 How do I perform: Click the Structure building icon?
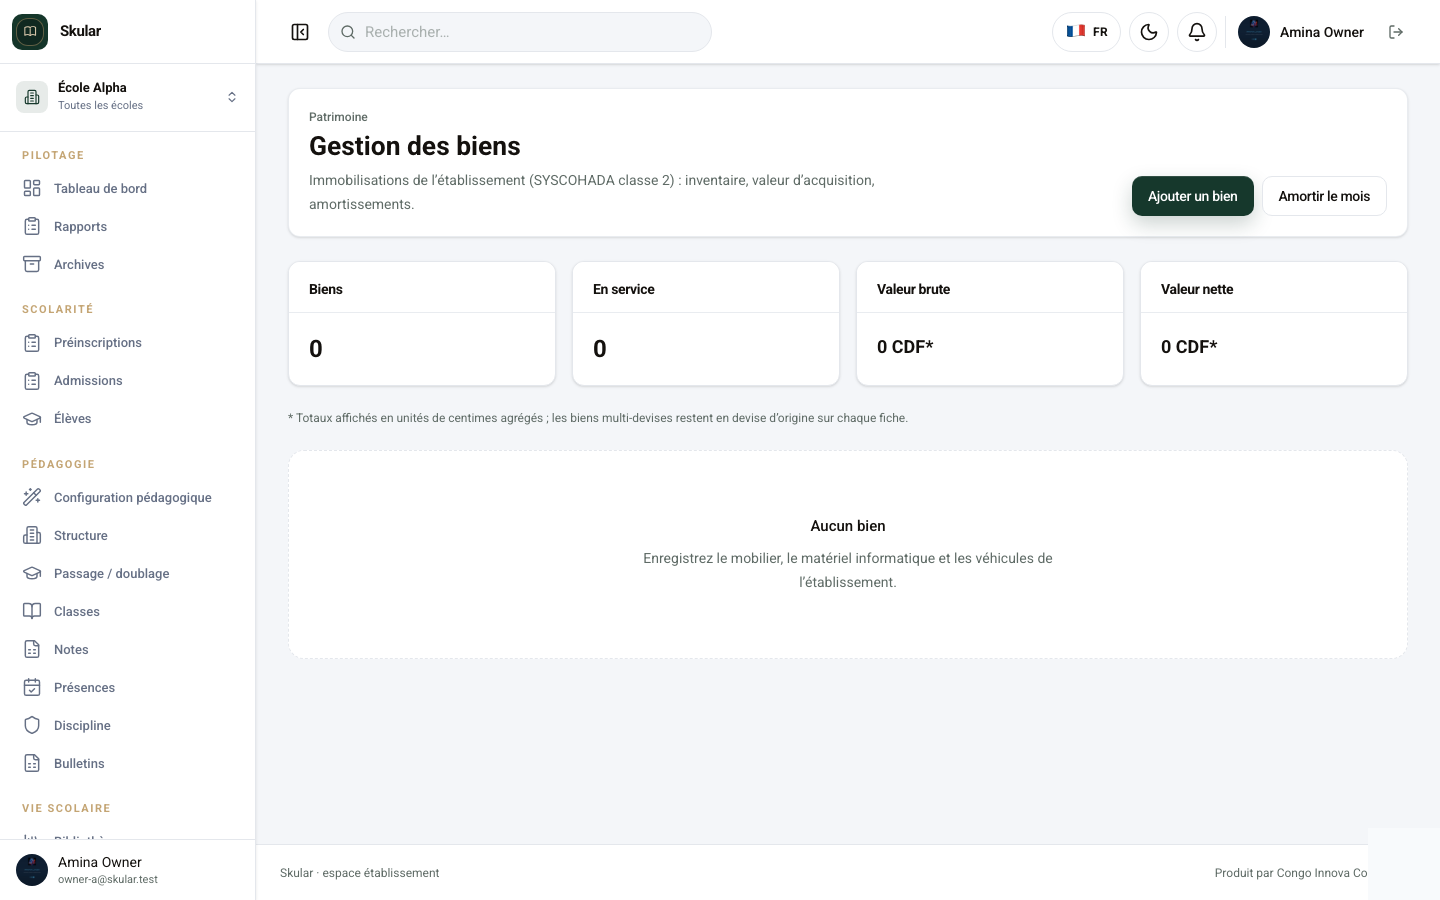pos(32,535)
